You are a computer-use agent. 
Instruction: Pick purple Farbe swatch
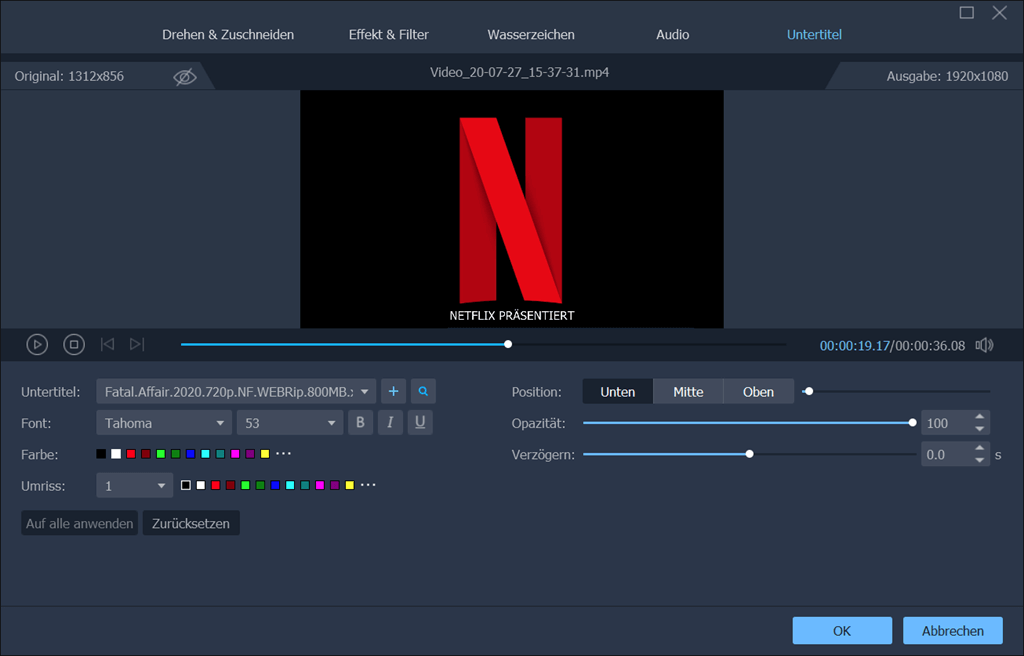[x=250, y=454]
